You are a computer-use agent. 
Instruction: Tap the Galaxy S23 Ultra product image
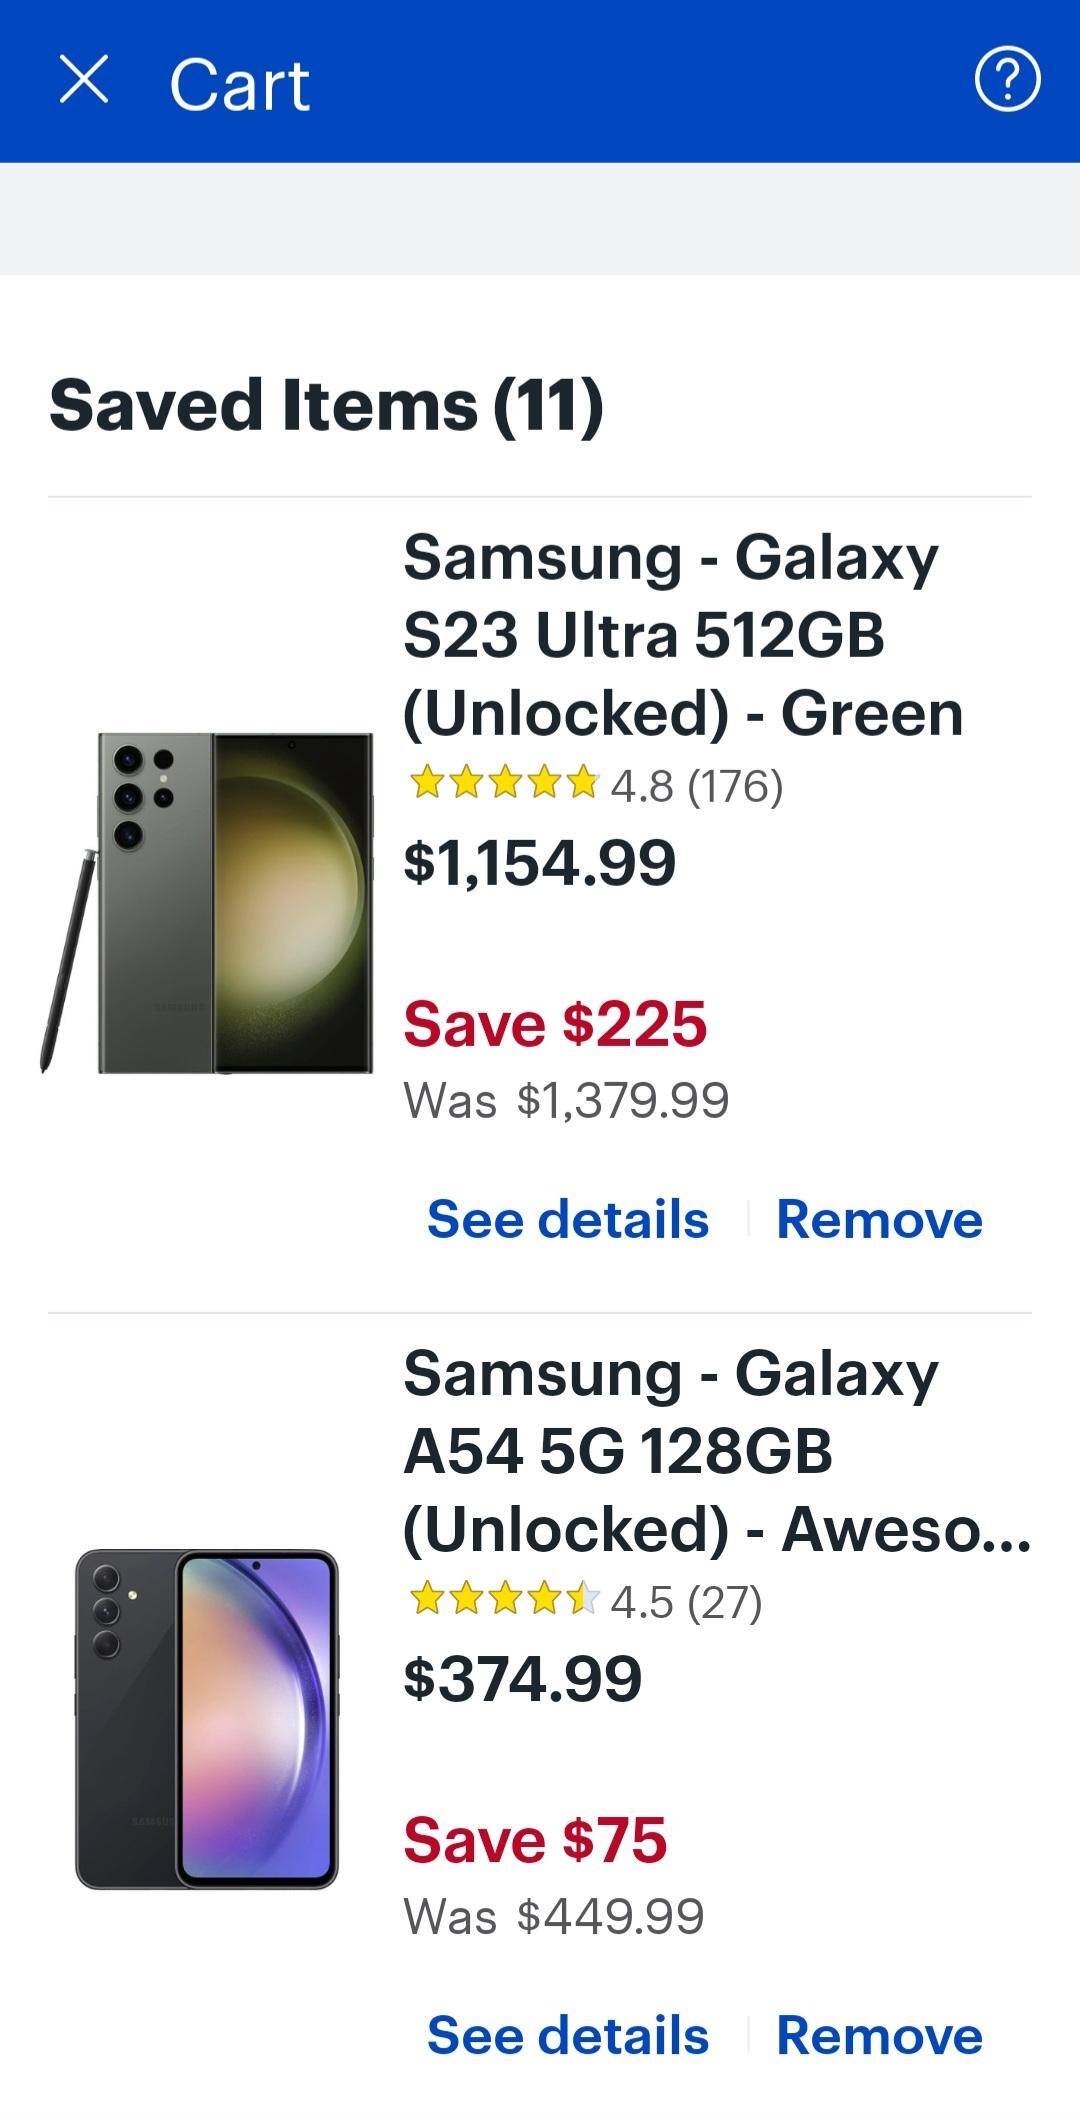pyautogui.click(x=208, y=903)
